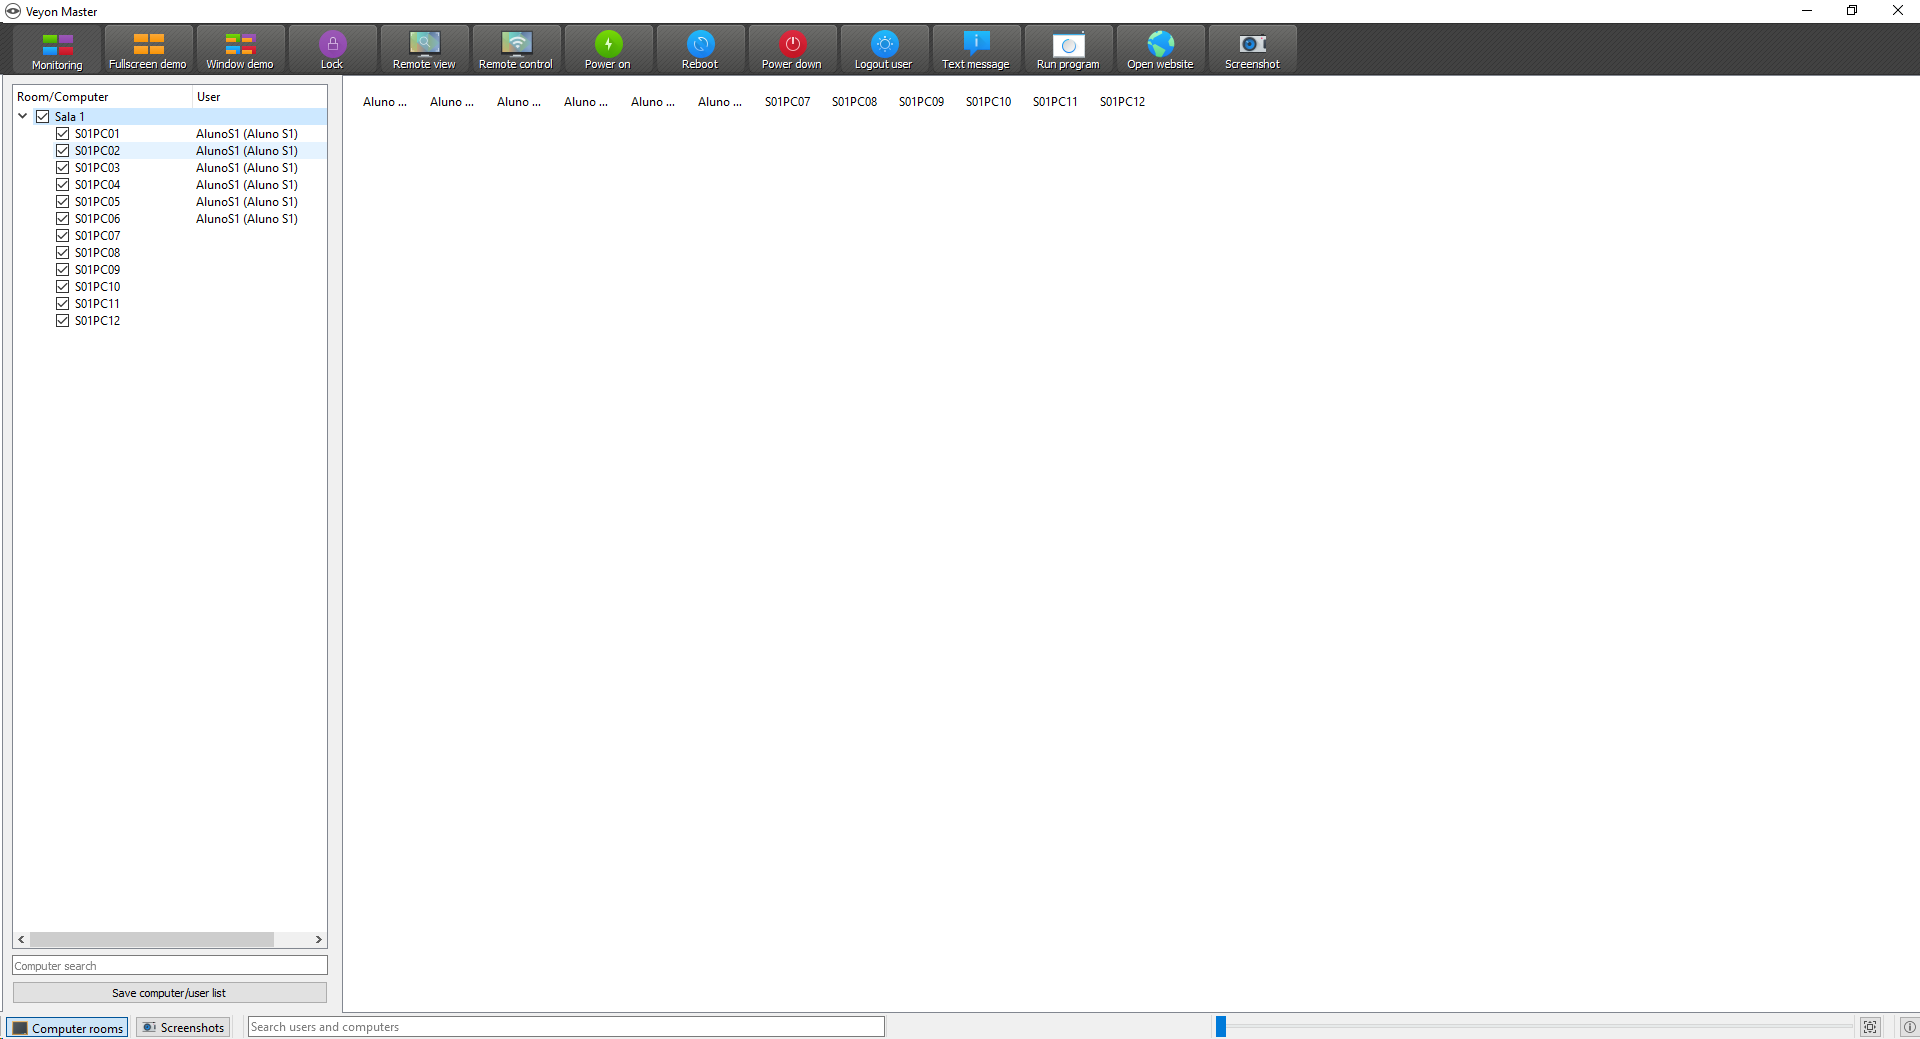
Task: Open the Computer rooms tab
Action: click(x=66, y=1027)
